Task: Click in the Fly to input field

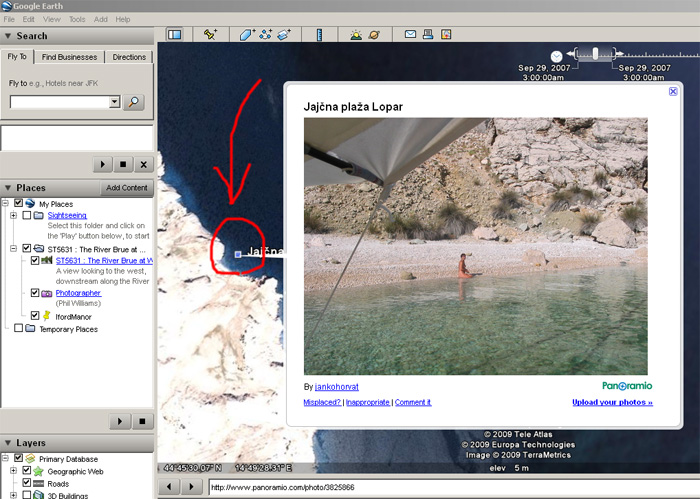Action: (60, 102)
